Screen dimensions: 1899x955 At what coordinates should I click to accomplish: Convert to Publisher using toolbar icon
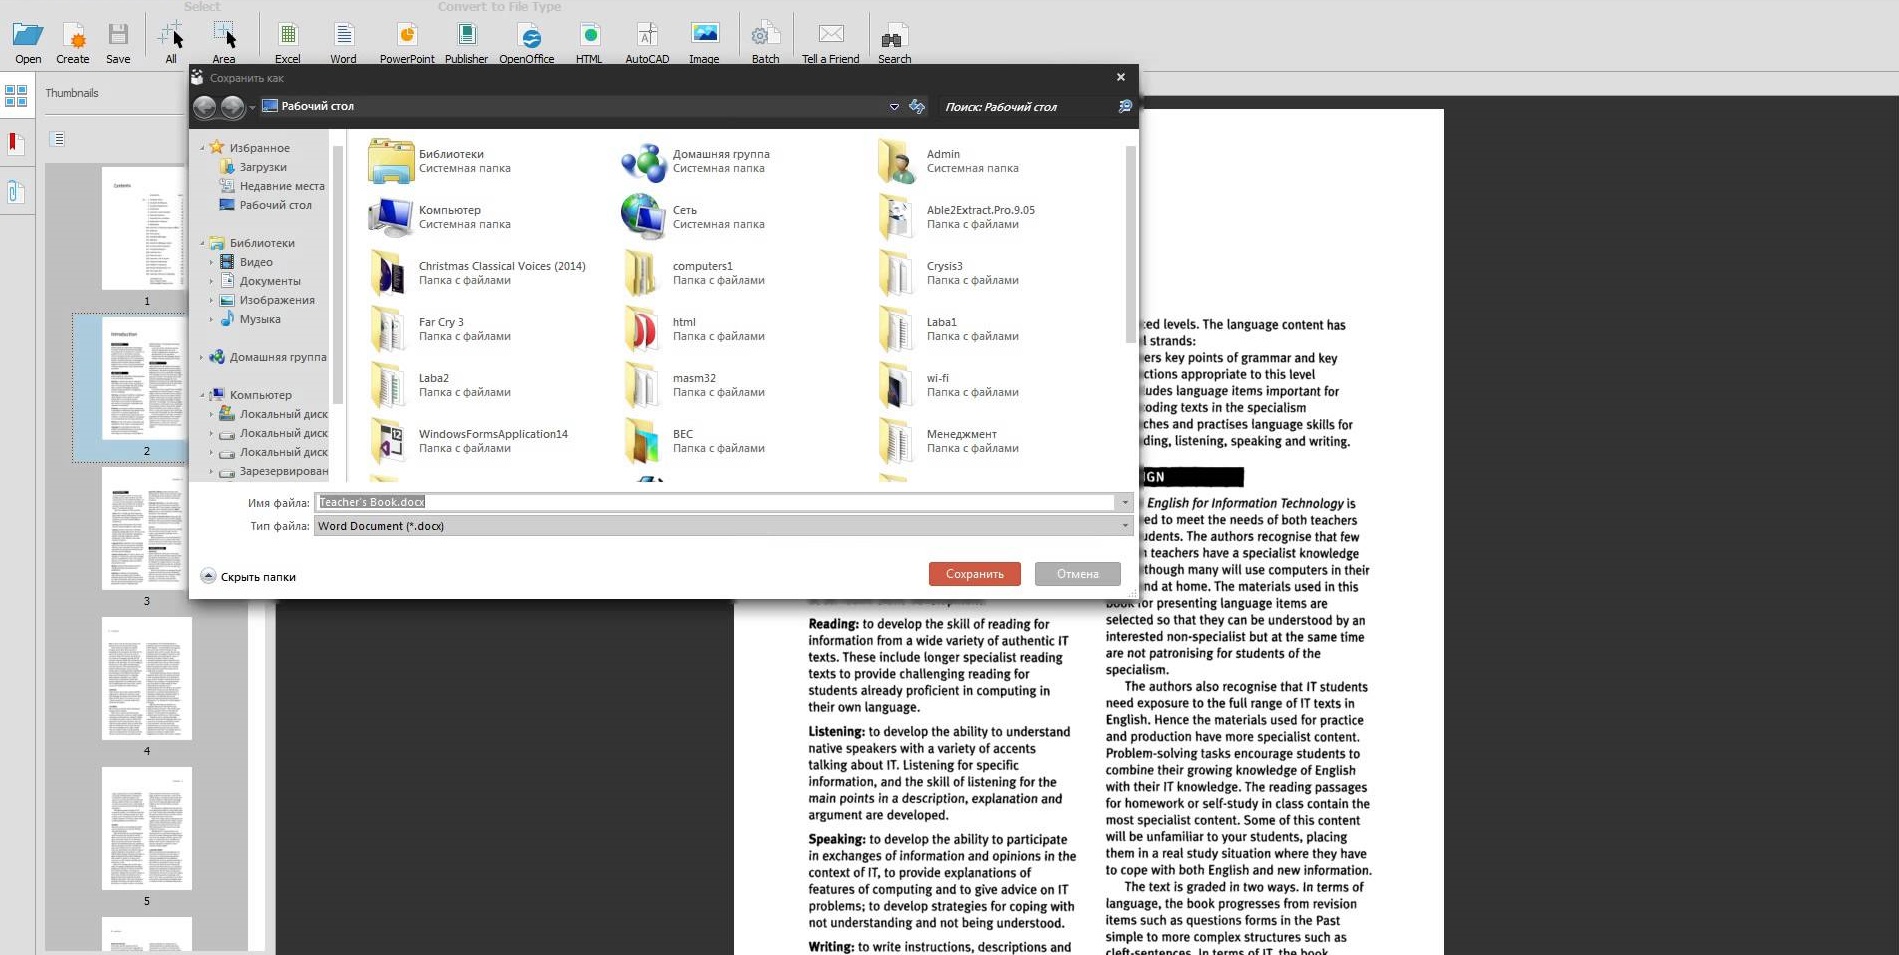(x=466, y=42)
